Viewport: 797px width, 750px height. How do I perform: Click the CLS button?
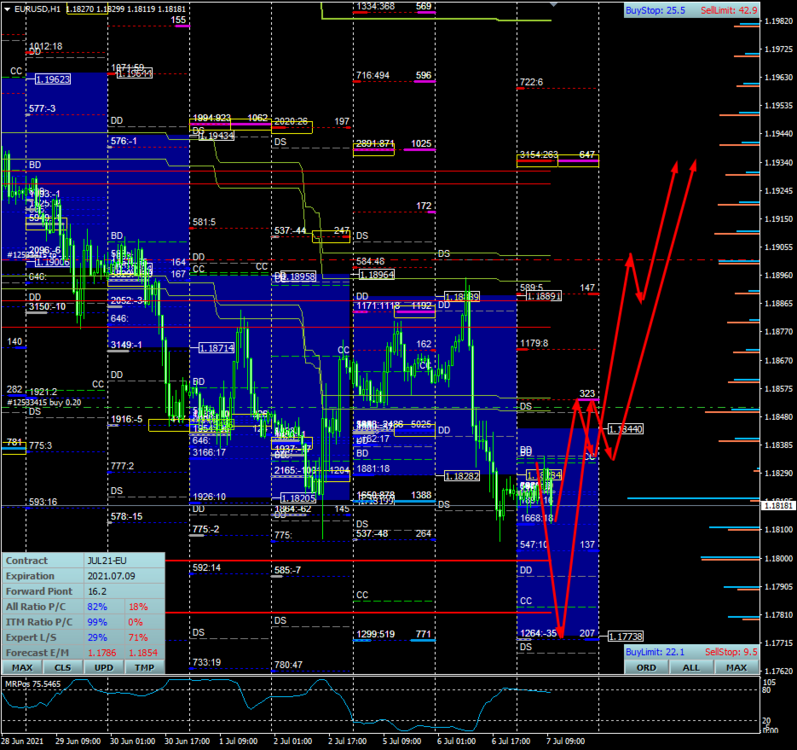[63, 668]
